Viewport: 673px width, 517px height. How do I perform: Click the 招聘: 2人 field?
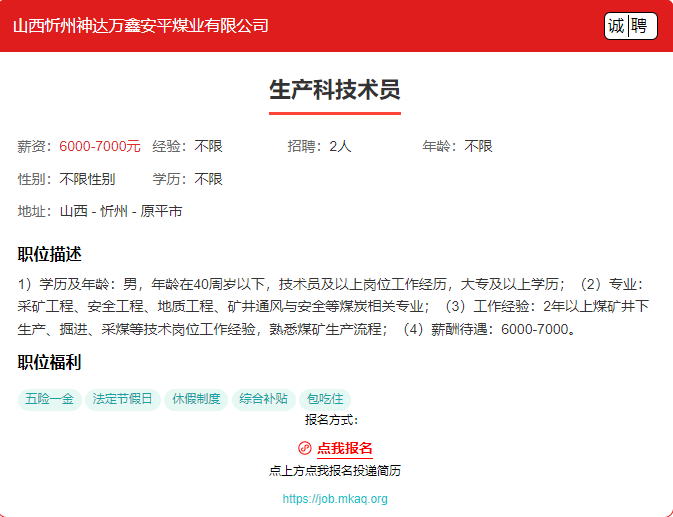point(319,146)
